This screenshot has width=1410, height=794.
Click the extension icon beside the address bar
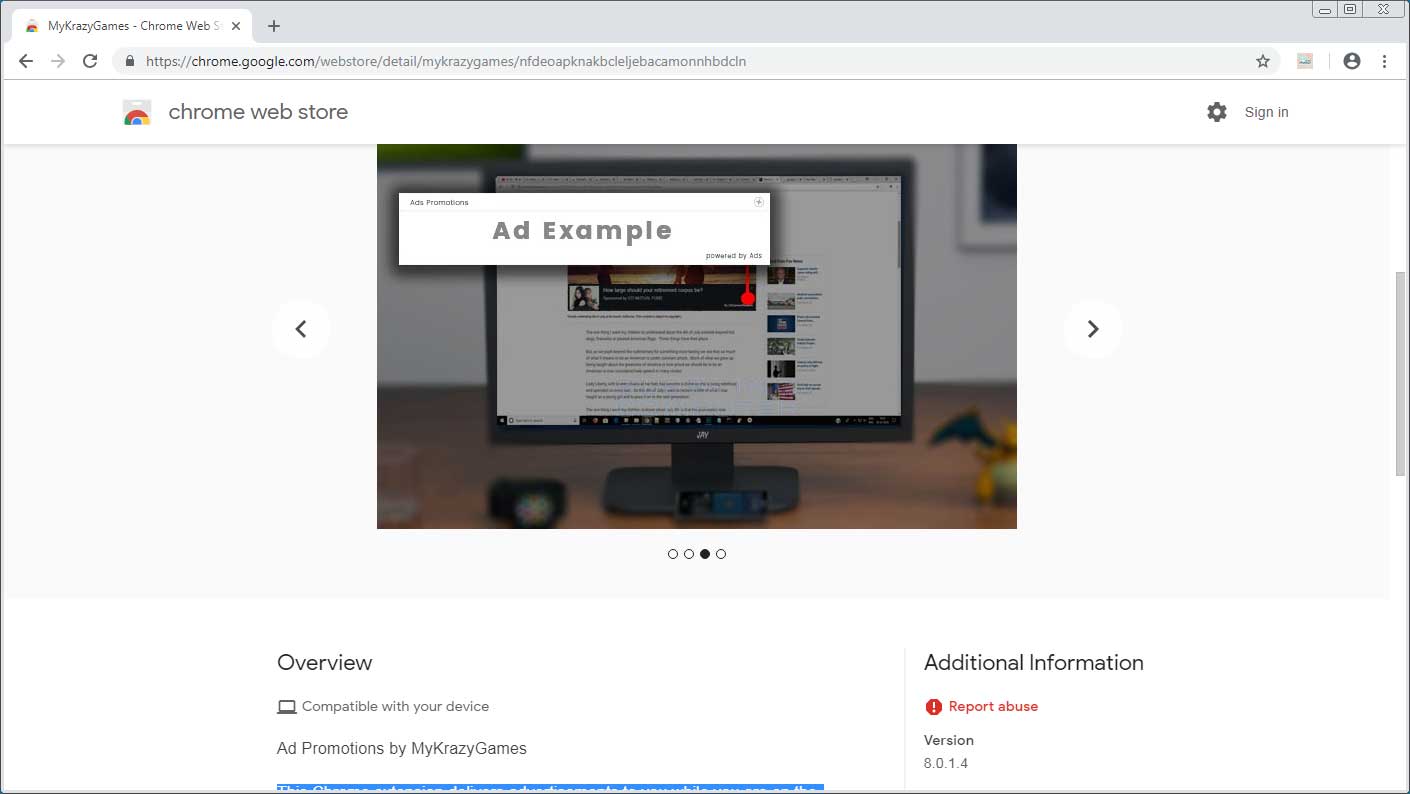pyautogui.click(x=1305, y=61)
